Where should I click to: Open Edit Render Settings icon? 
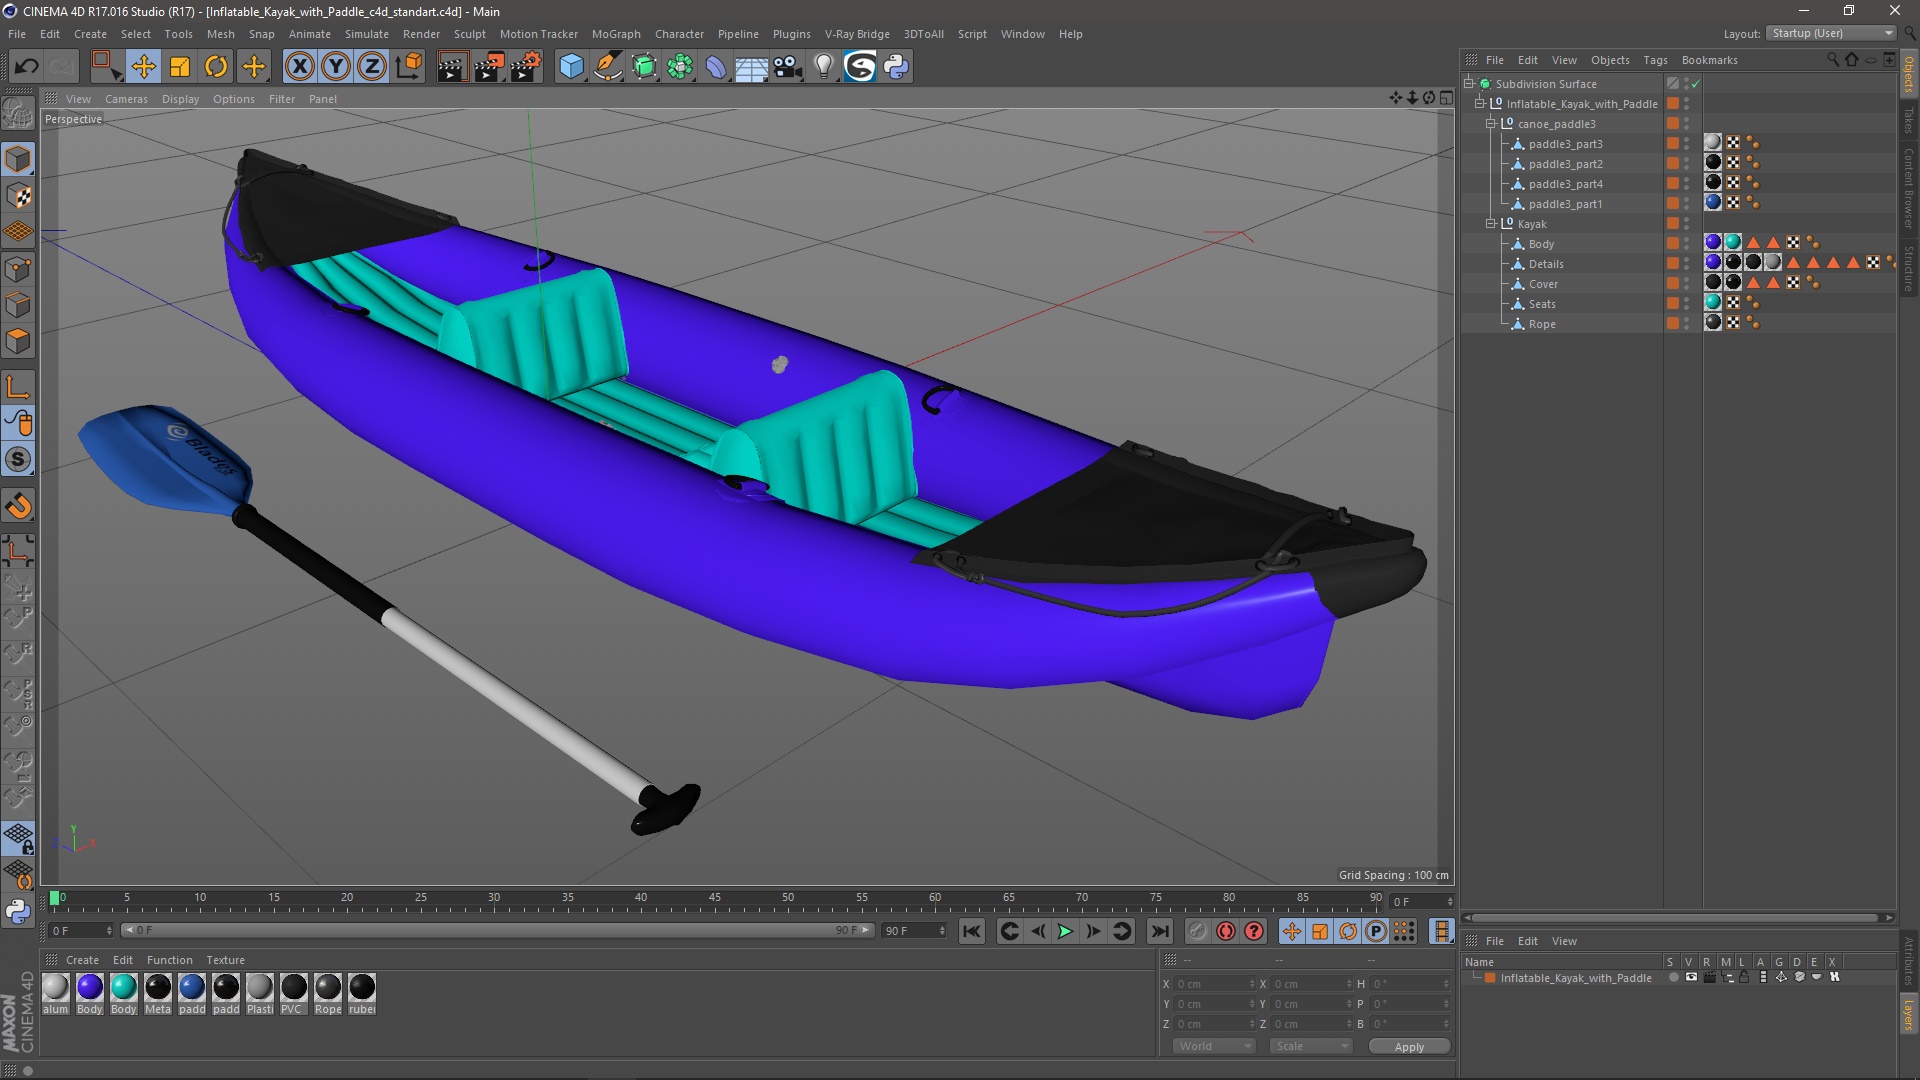click(526, 67)
